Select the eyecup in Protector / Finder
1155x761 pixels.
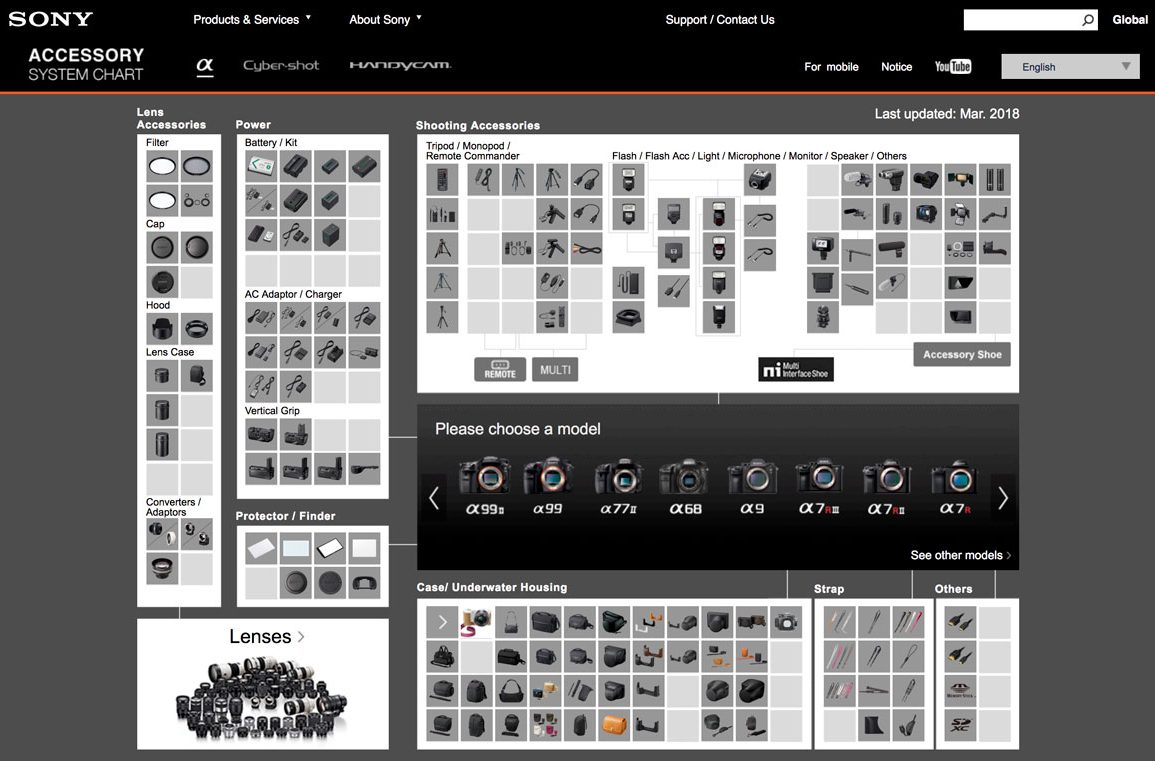point(364,583)
